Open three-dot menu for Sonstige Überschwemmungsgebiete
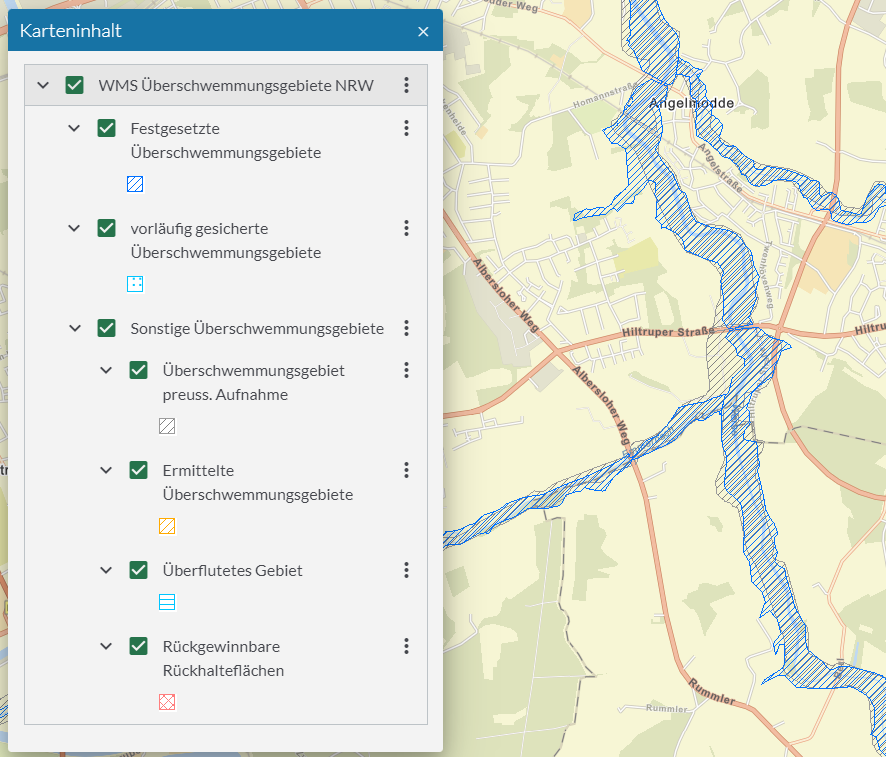The image size is (886, 757). (406, 328)
